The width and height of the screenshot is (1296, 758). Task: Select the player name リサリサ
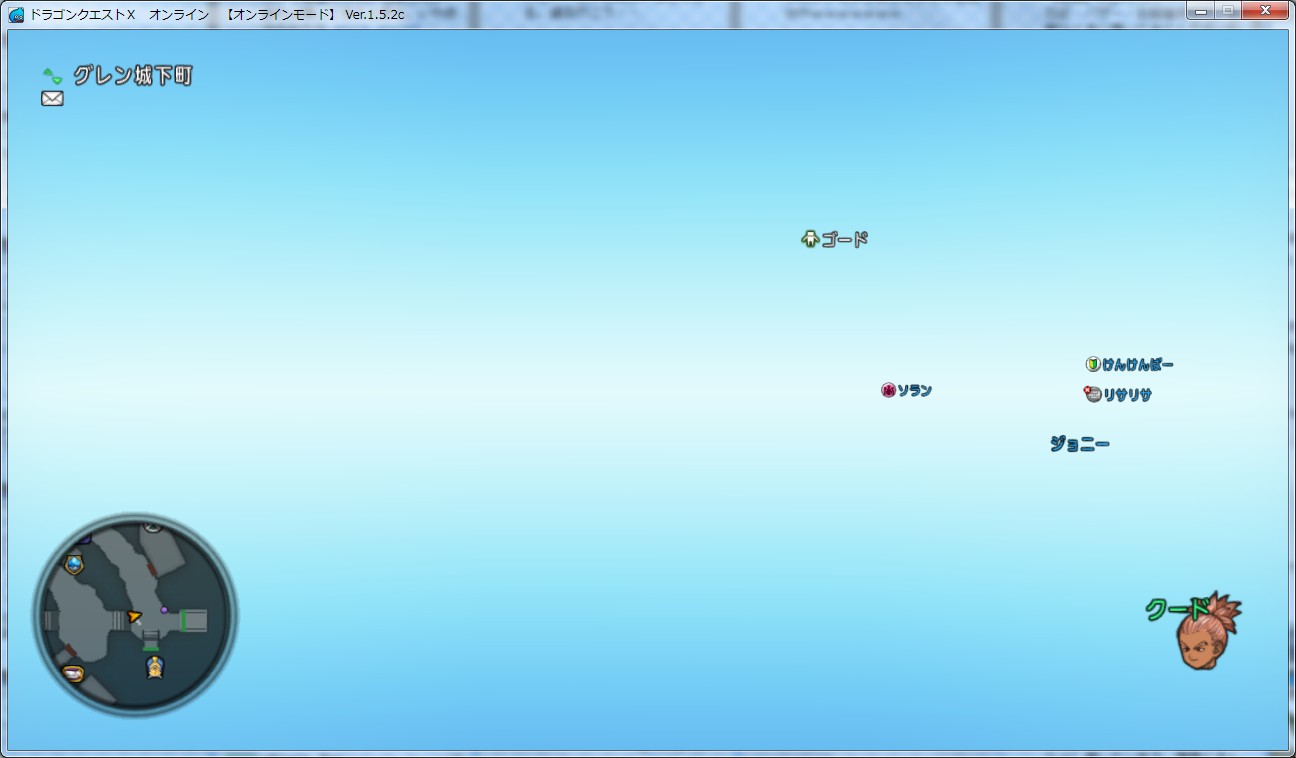click(1127, 395)
